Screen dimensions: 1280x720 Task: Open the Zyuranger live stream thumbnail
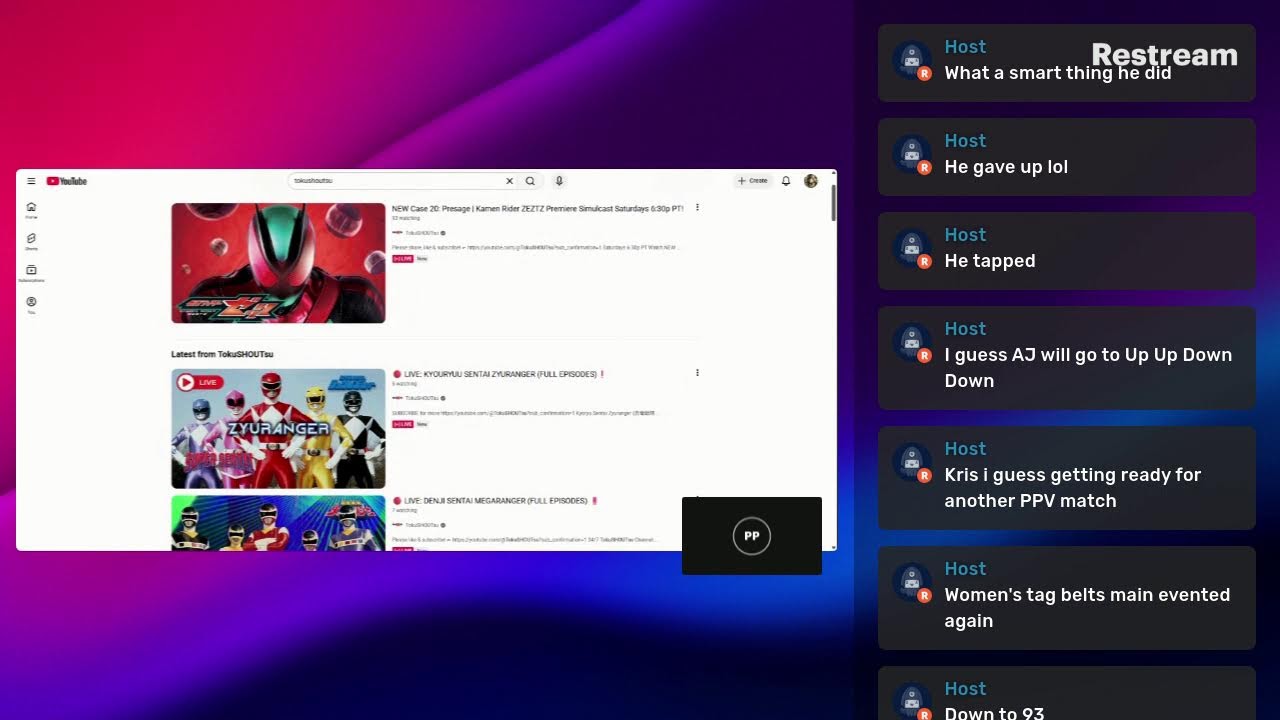tap(278, 428)
